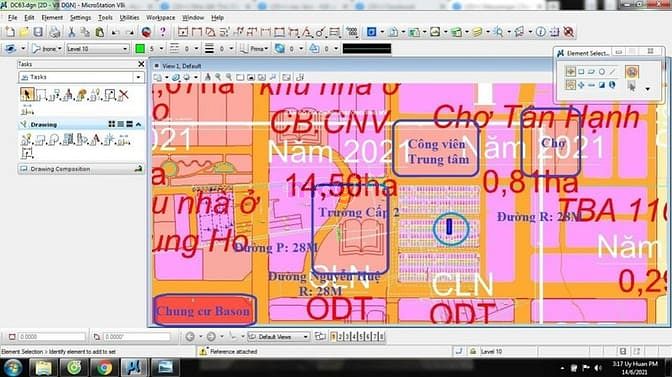This screenshot has width=672, height=377.
Task: Open the Level 10 active level dropdown
Action: point(125,49)
